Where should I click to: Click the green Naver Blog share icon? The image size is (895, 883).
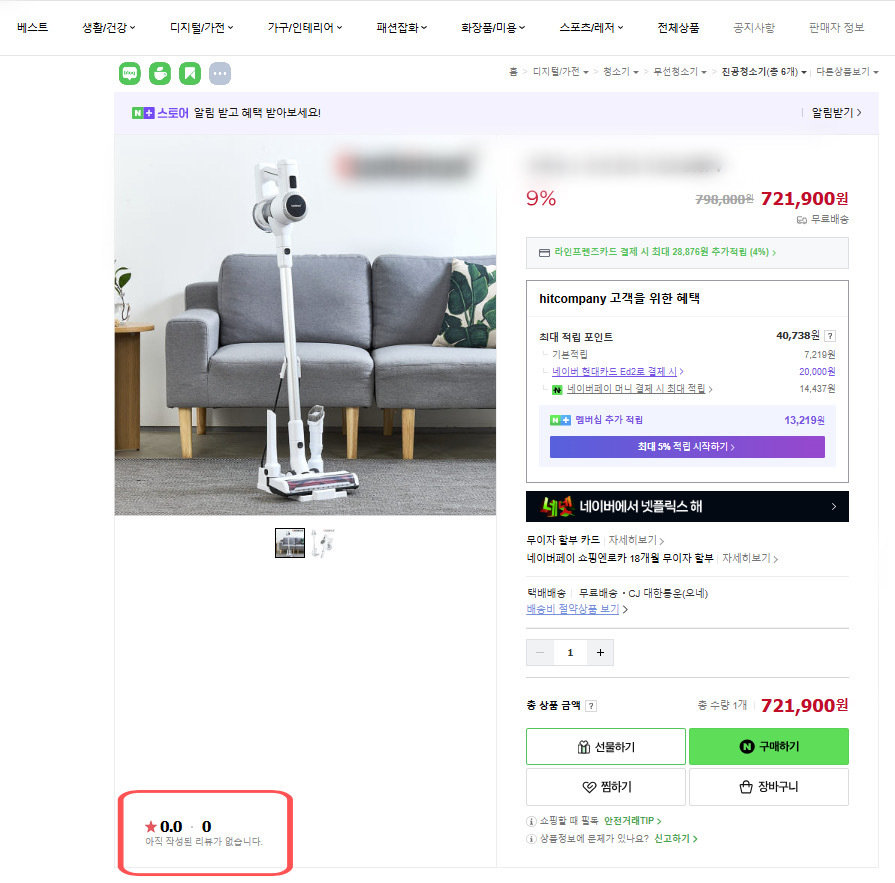(x=130, y=73)
